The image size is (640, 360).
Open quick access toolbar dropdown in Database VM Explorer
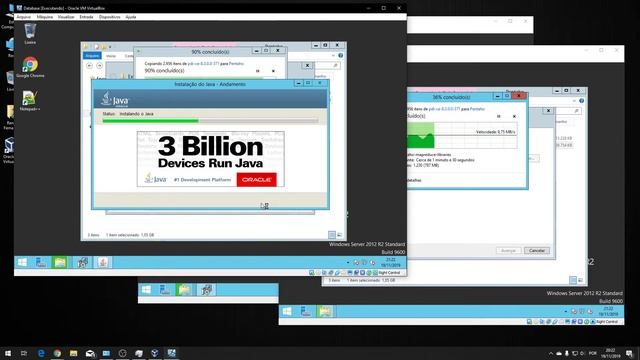110,47
